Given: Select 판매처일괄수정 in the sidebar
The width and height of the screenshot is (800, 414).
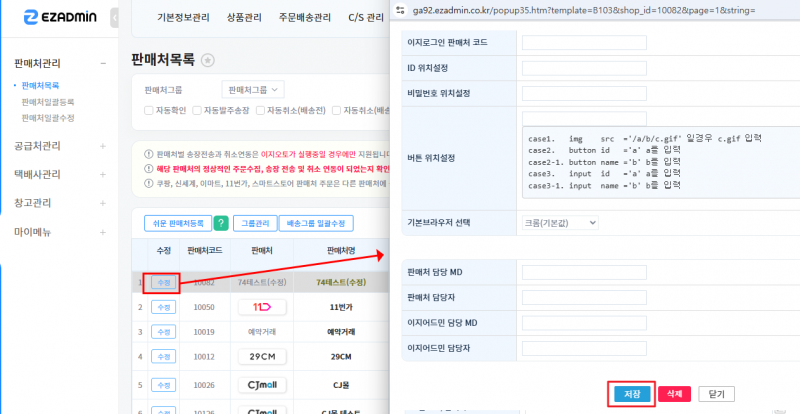Looking at the screenshot, I should [48, 118].
